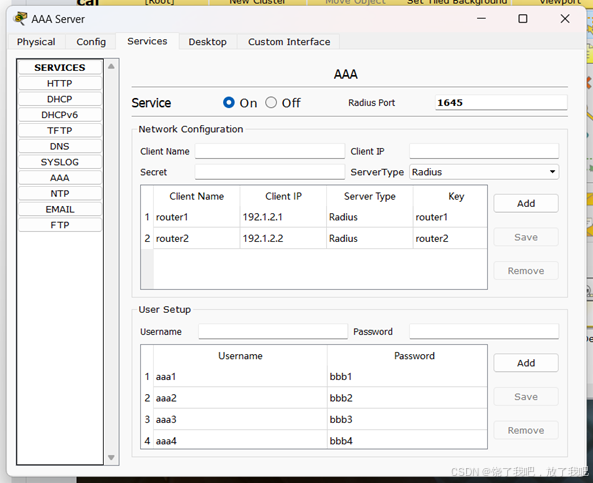
Task: Select the aaa3 user row
Action: (x=314, y=419)
